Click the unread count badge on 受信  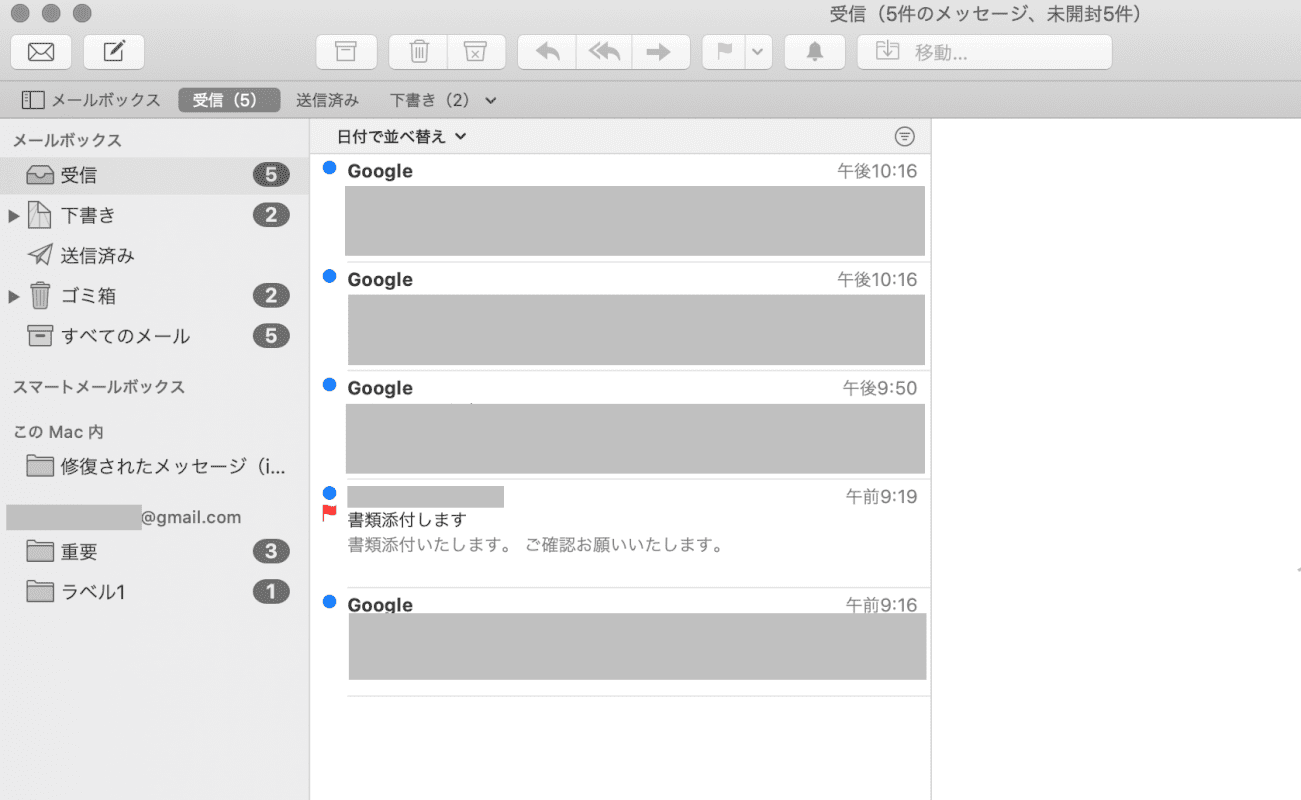click(x=271, y=175)
